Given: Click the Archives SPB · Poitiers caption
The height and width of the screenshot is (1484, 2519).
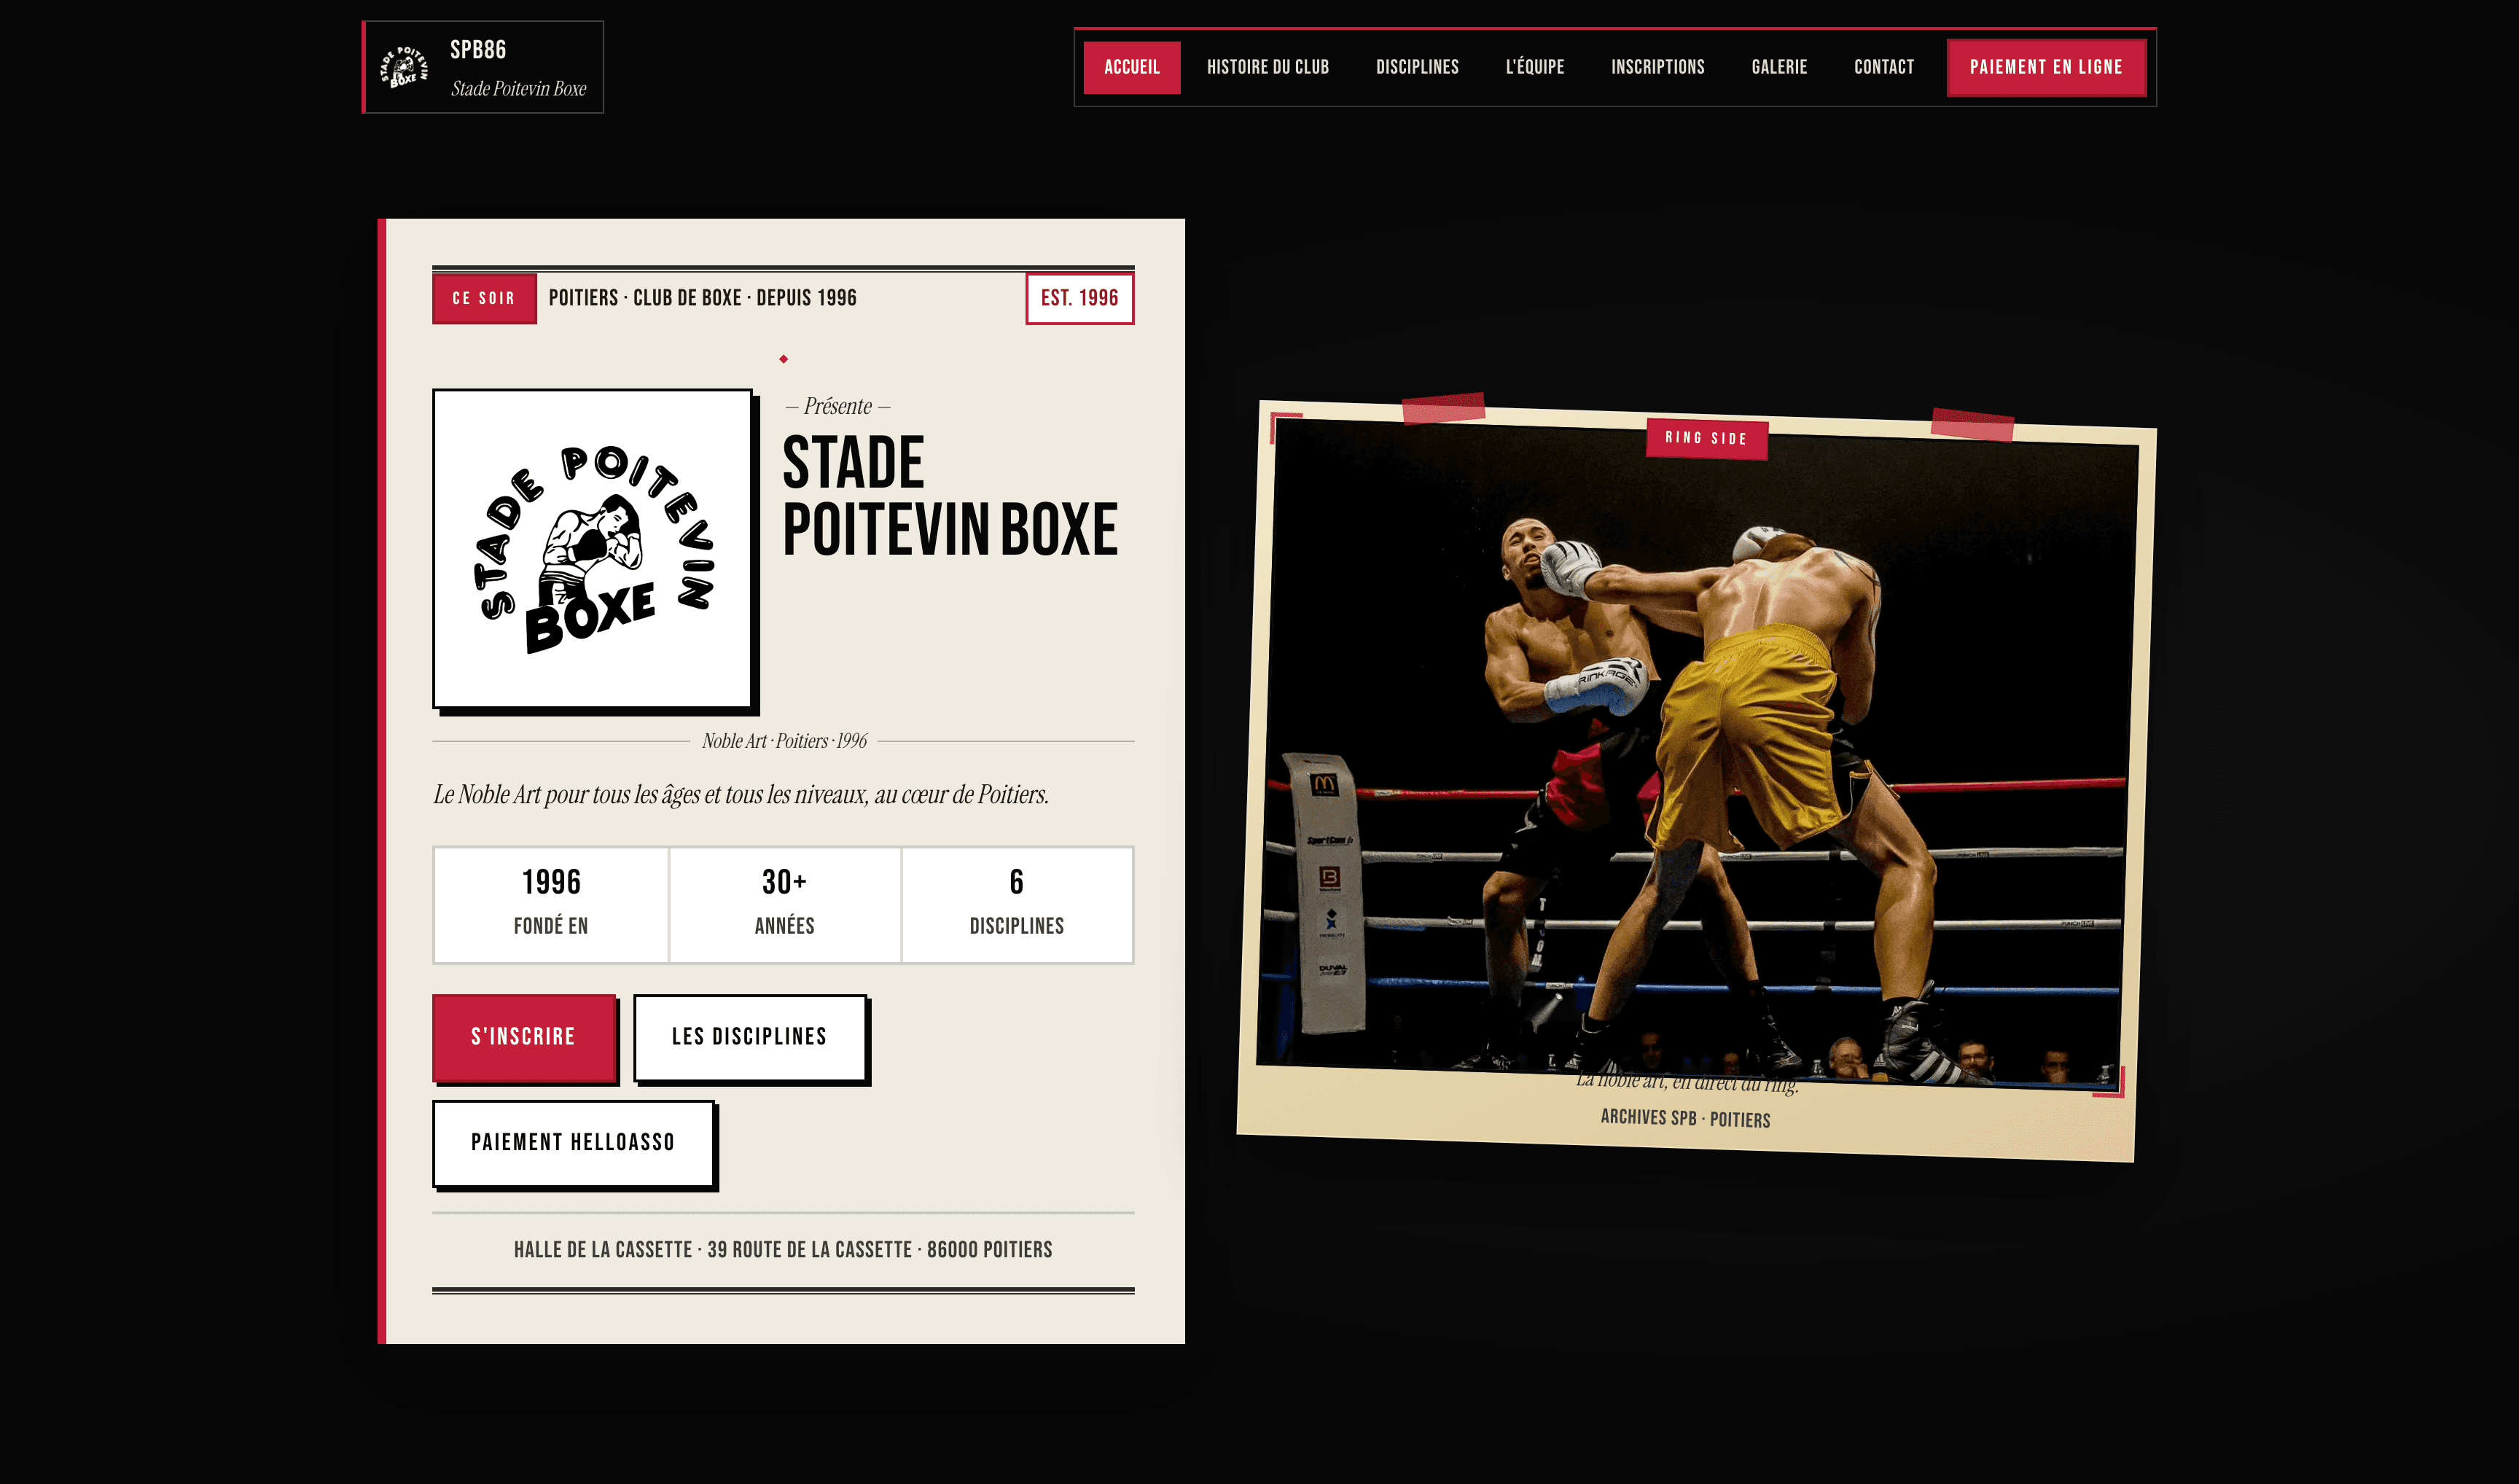Looking at the screenshot, I should tap(1685, 1118).
